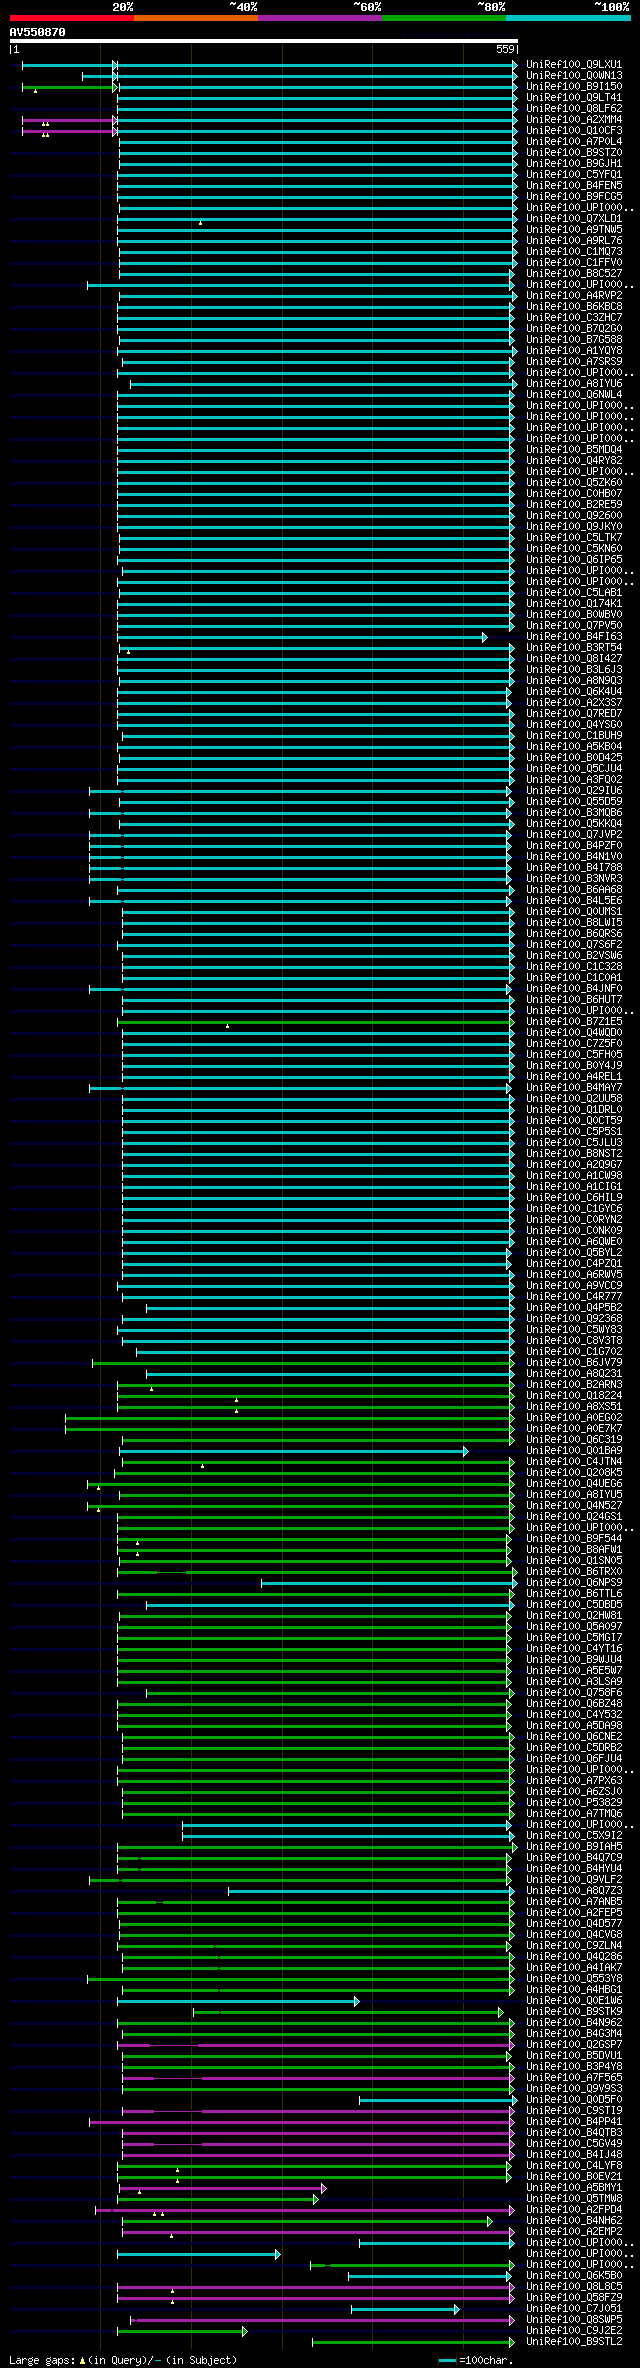Select the UniRef100_Q2GSP7 label
This screenshot has height=2368, width=640.
pos(574,2044)
